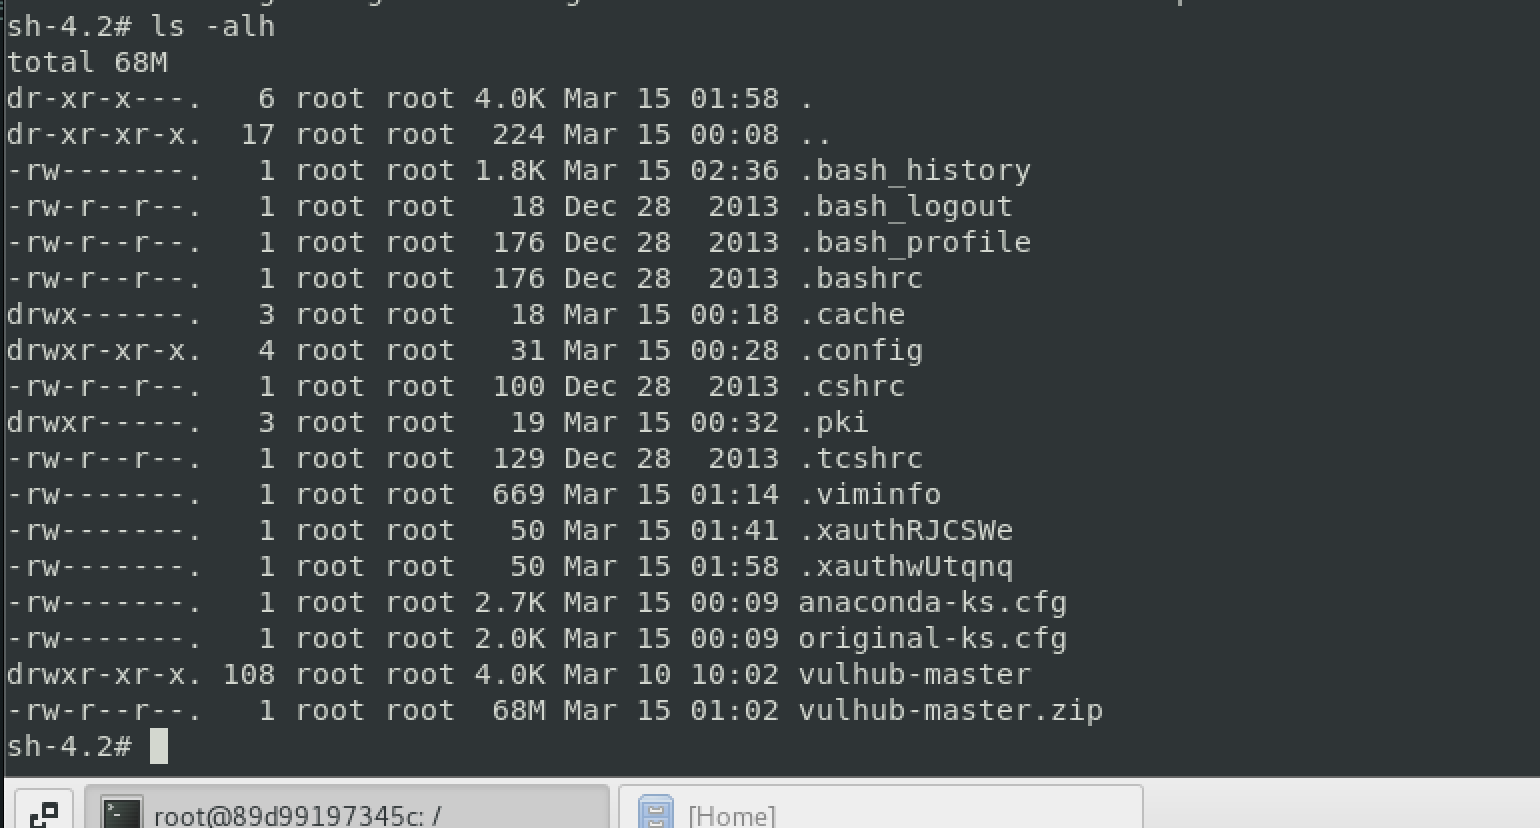Click the vulhub-master directory name
This screenshot has height=828, width=1540.
(x=914, y=674)
